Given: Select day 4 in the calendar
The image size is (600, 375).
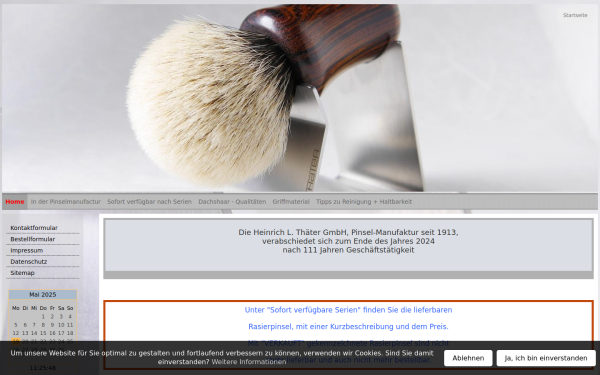Looking at the screenshot, I should [70, 316].
